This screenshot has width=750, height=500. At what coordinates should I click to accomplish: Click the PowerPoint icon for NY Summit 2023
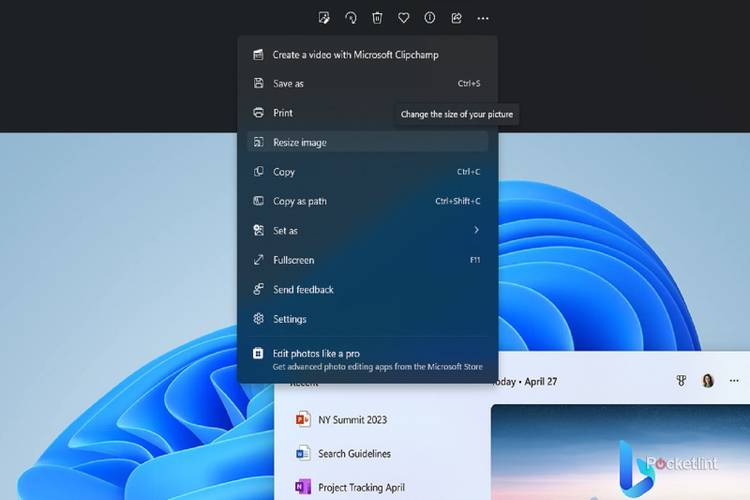[x=302, y=420]
